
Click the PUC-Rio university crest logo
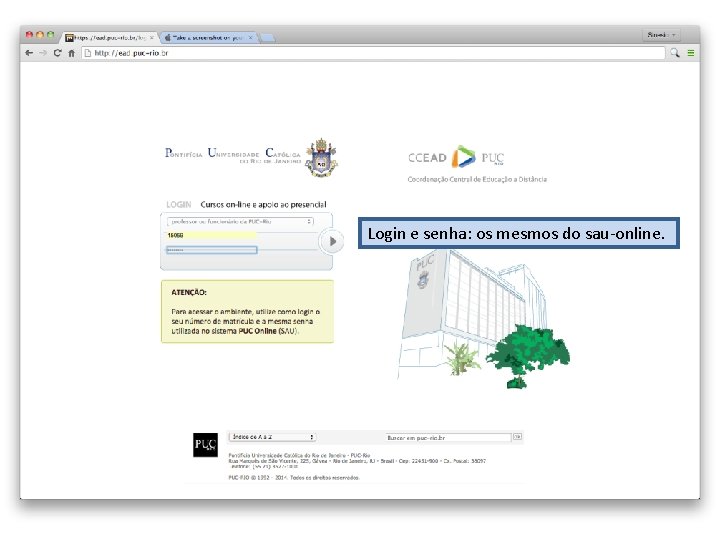click(x=321, y=157)
